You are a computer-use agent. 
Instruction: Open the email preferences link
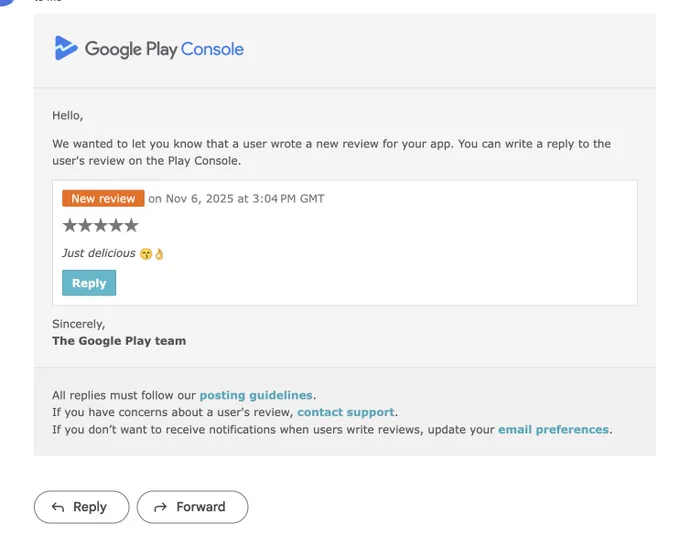click(553, 429)
